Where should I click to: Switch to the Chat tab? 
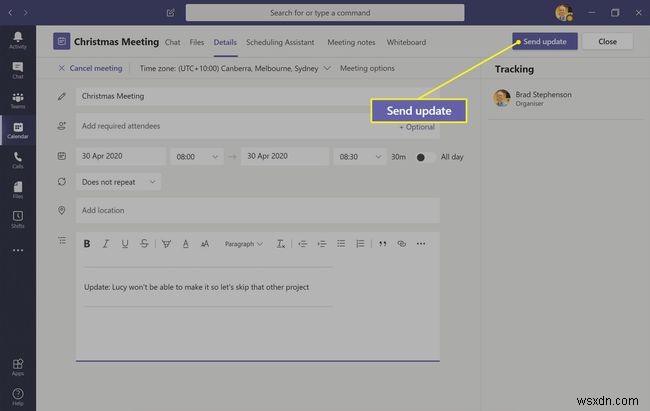point(172,42)
